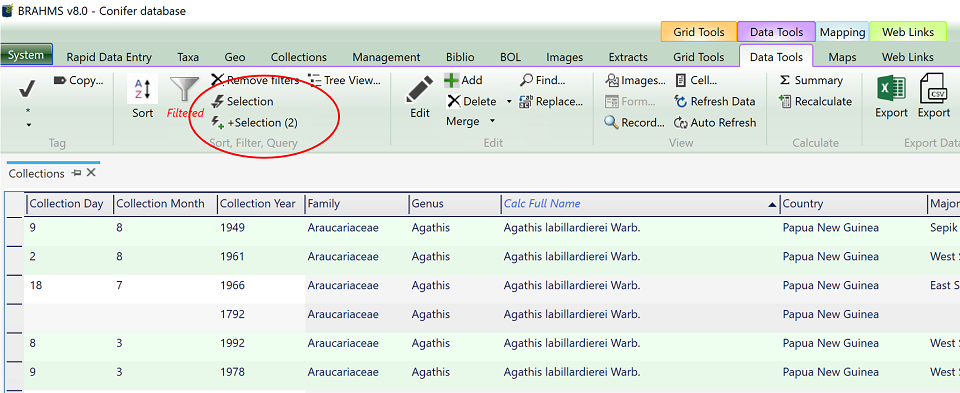Click the +Selection (2) button

tap(255, 122)
